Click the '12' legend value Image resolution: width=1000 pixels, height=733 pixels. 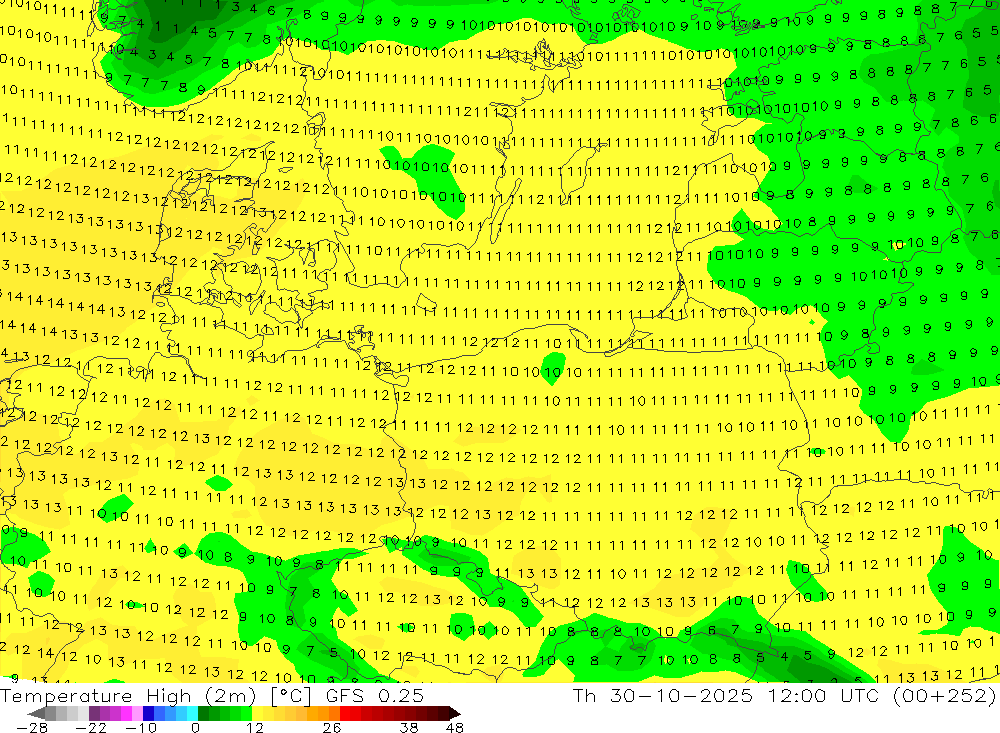[x=254, y=728]
